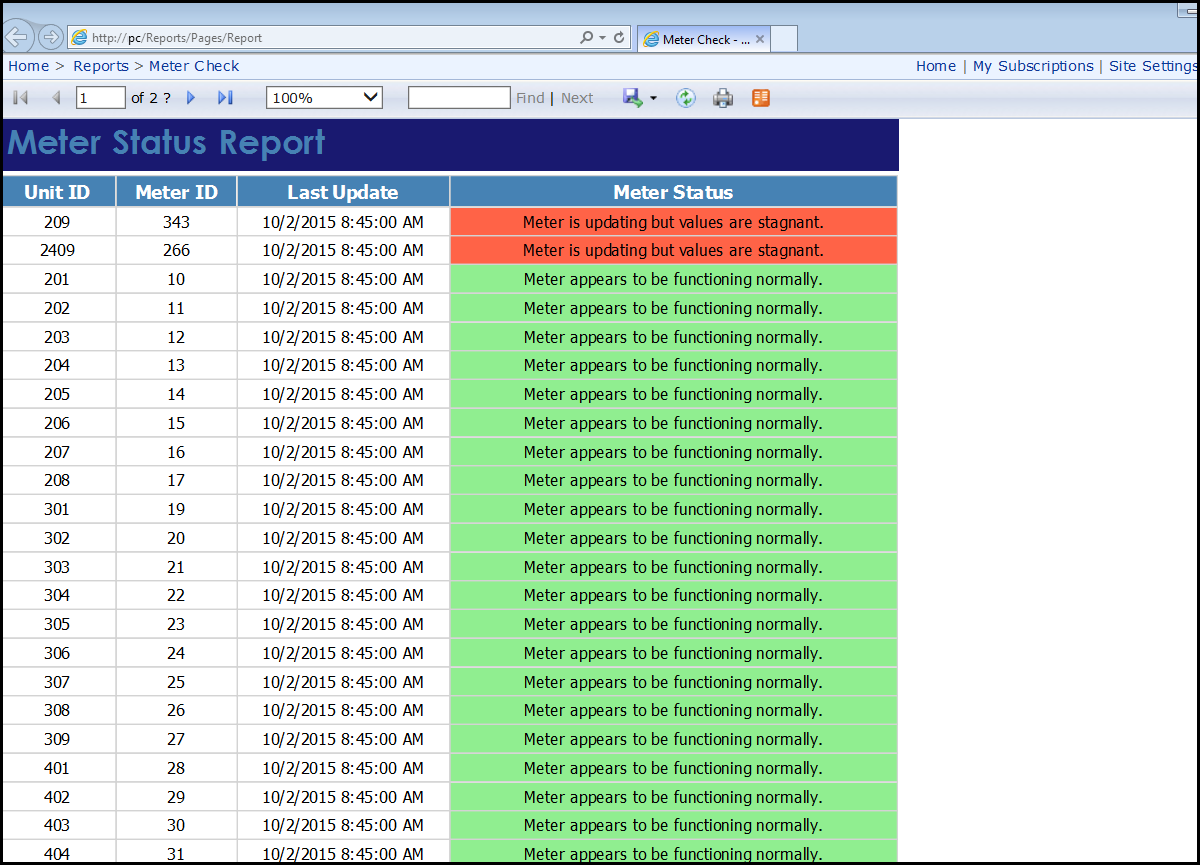This screenshot has height=865, width=1200.
Task: Go to the next report page
Action: point(191,98)
